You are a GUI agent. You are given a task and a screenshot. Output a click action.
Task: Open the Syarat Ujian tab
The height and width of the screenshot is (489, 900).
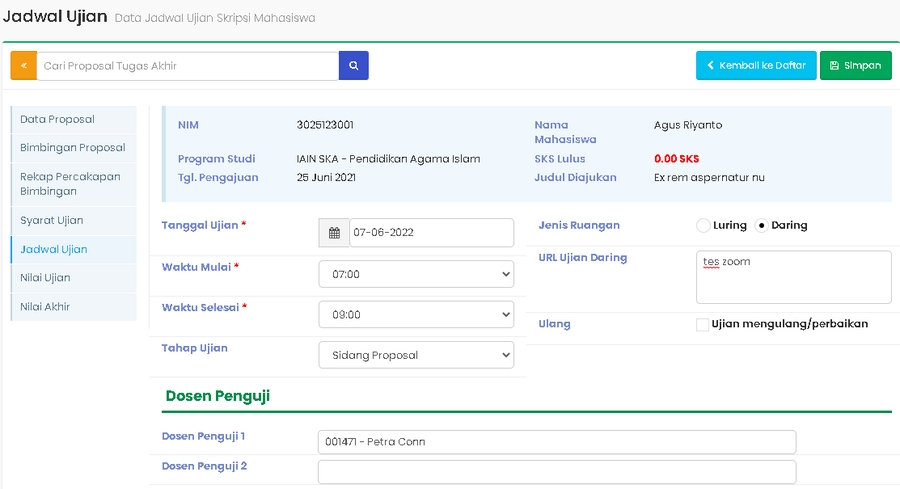[73, 220]
